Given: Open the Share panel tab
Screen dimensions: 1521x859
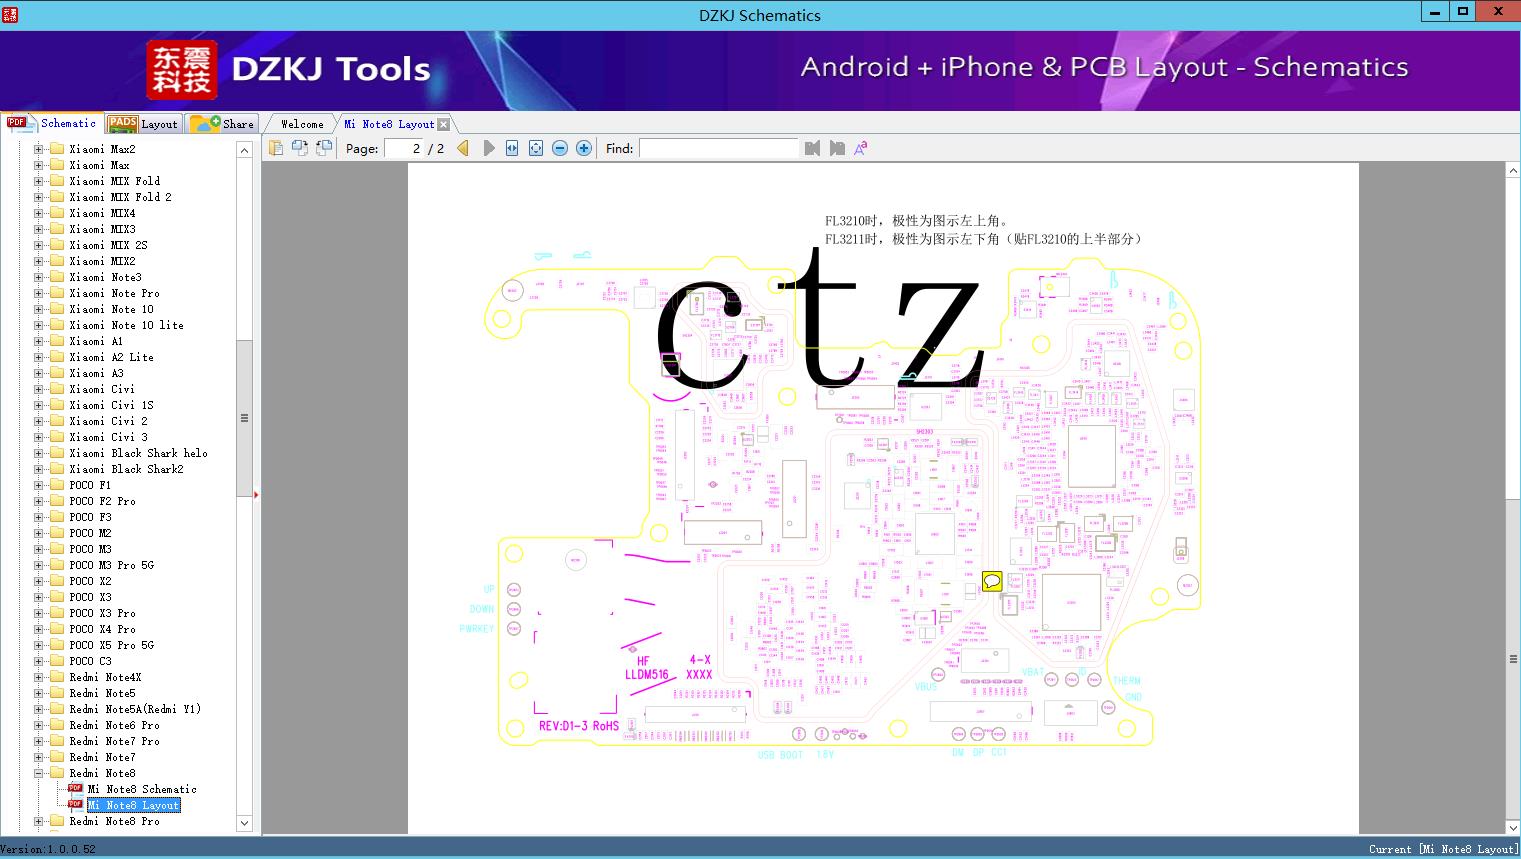Looking at the screenshot, I should pos(222,123).
